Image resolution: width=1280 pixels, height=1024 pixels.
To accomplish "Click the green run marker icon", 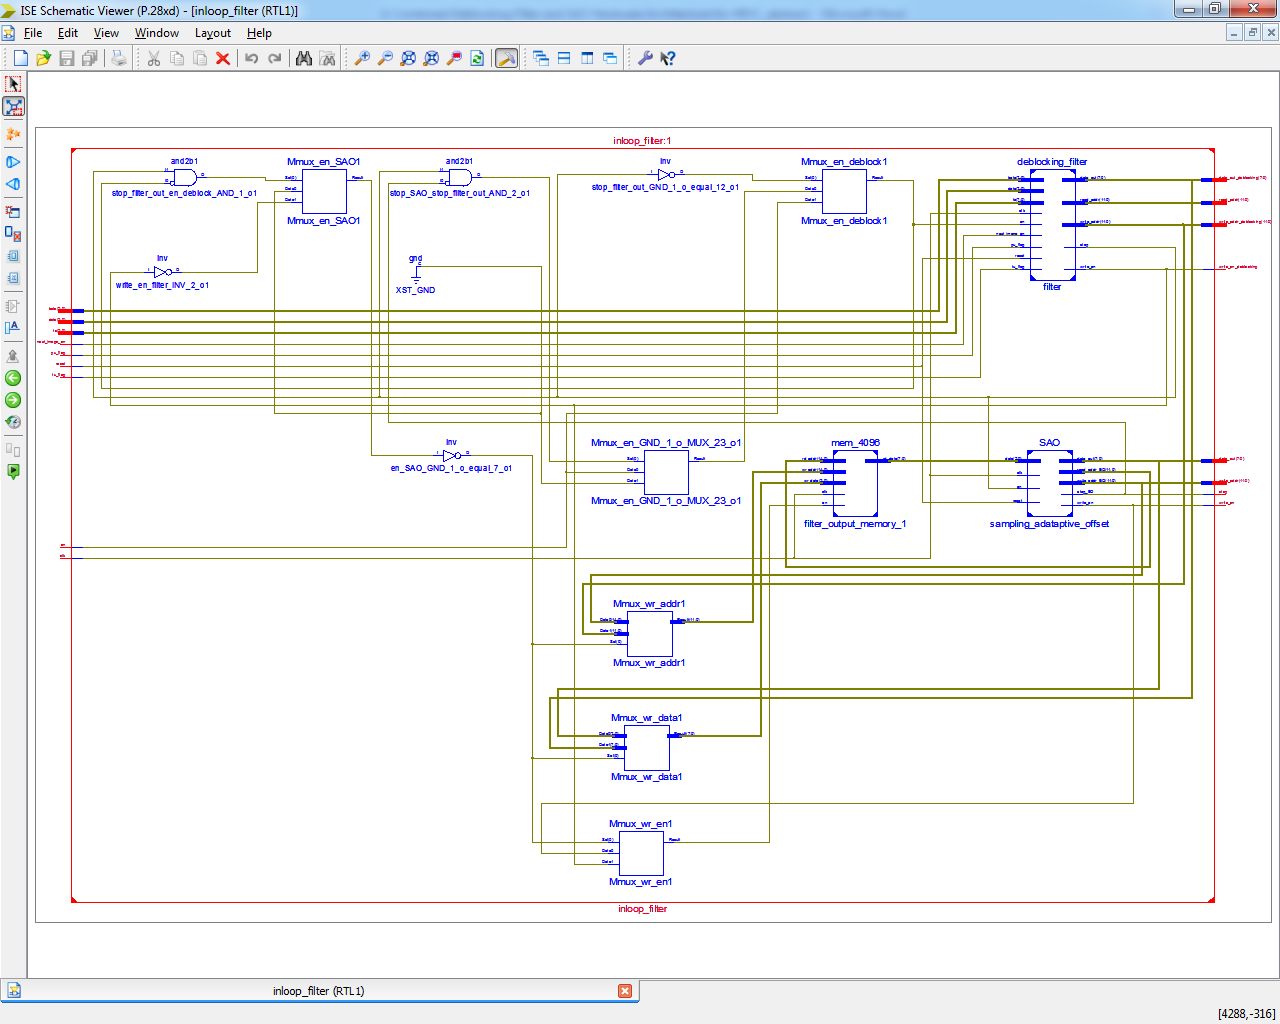I will 13,472.
